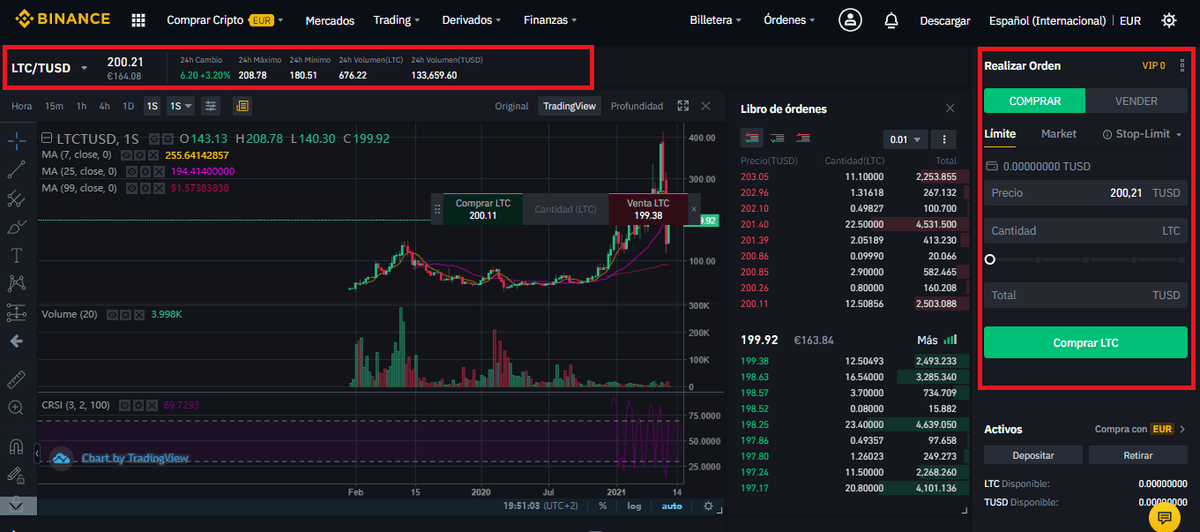Expand the Stop-Limit order type dropdown
The image size is (1200, 532).
(1142, 134)
